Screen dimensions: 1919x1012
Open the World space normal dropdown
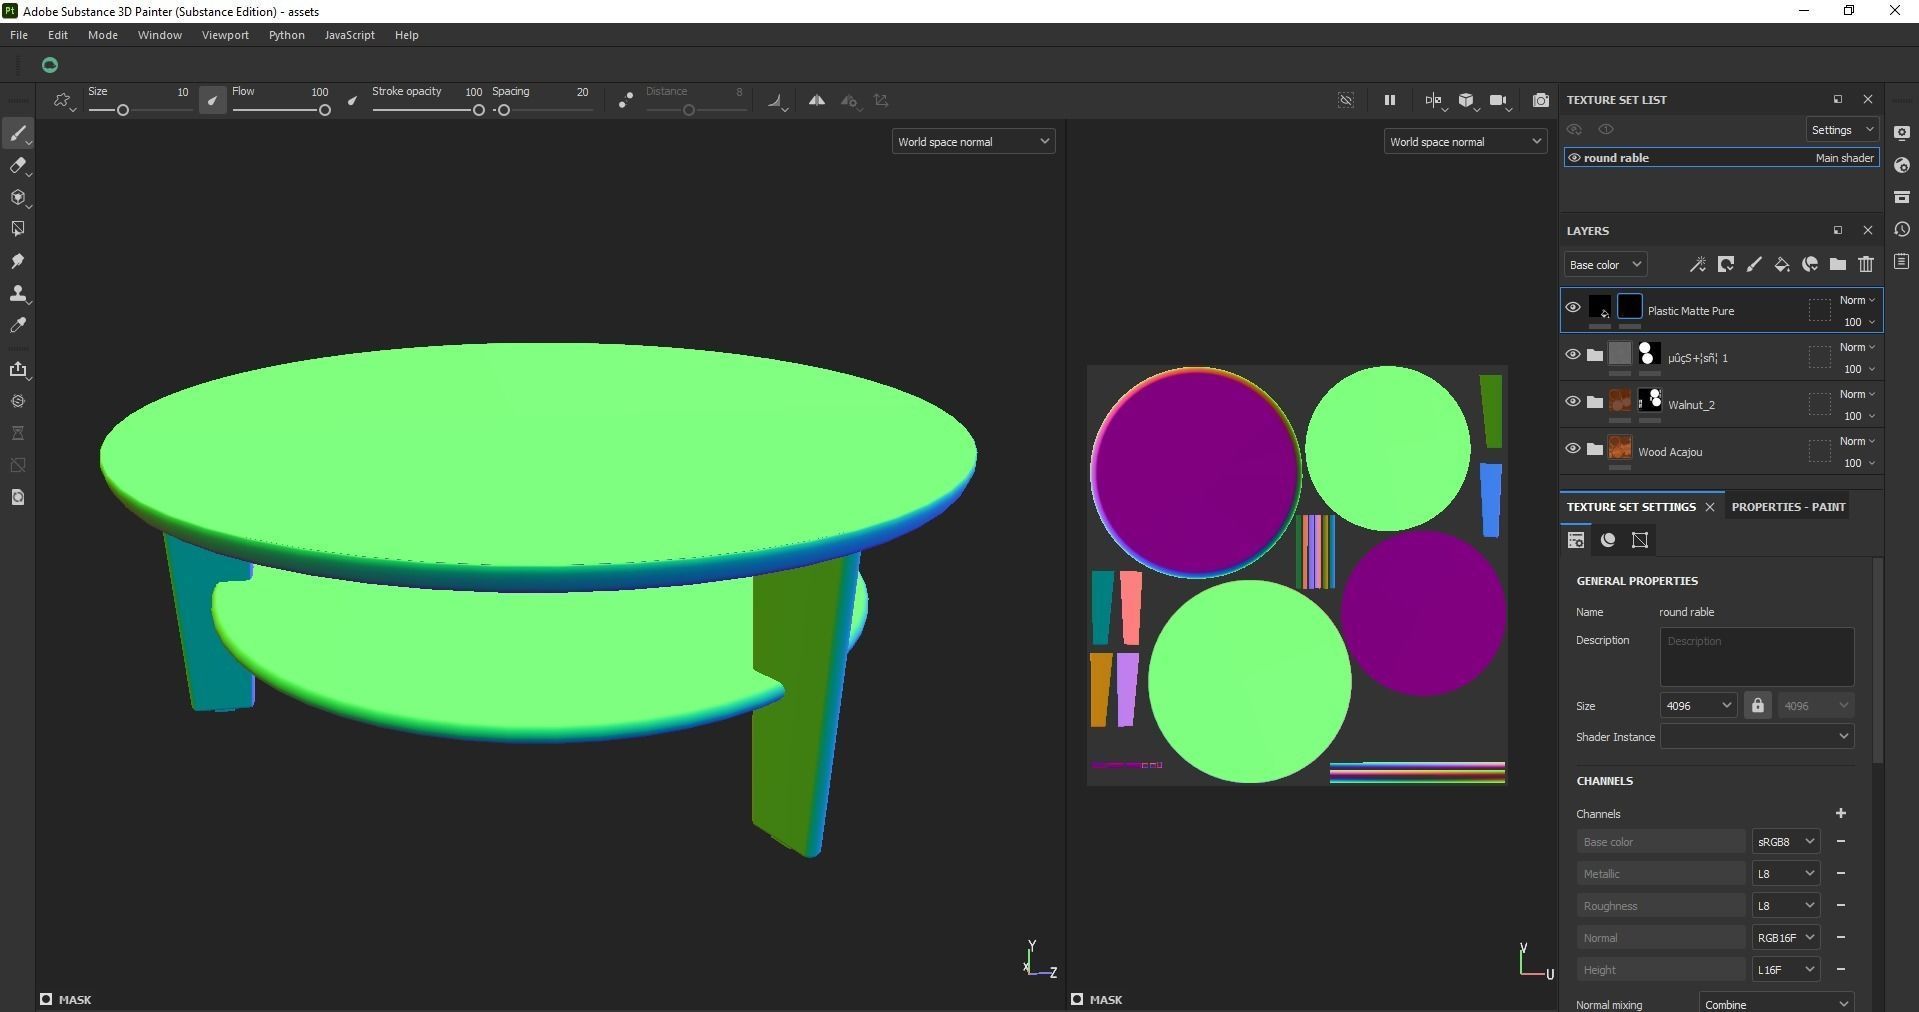972,140
